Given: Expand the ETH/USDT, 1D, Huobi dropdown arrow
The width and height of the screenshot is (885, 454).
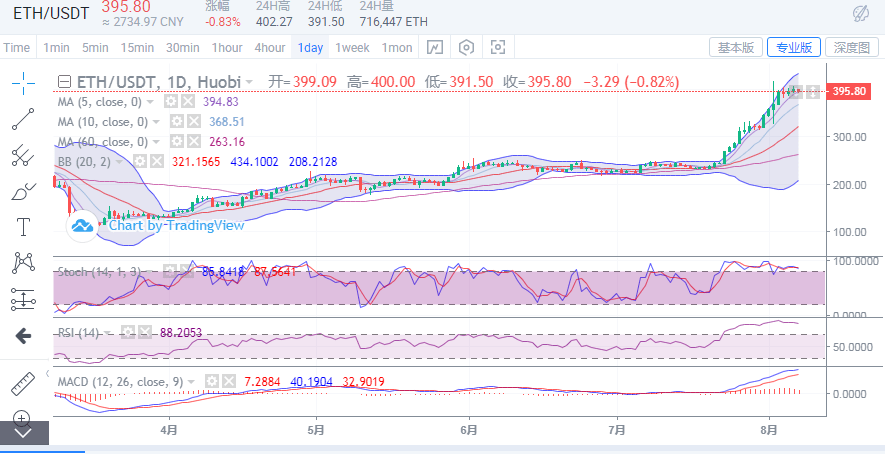Looking at the screenshot, I should tap(249, 82).
